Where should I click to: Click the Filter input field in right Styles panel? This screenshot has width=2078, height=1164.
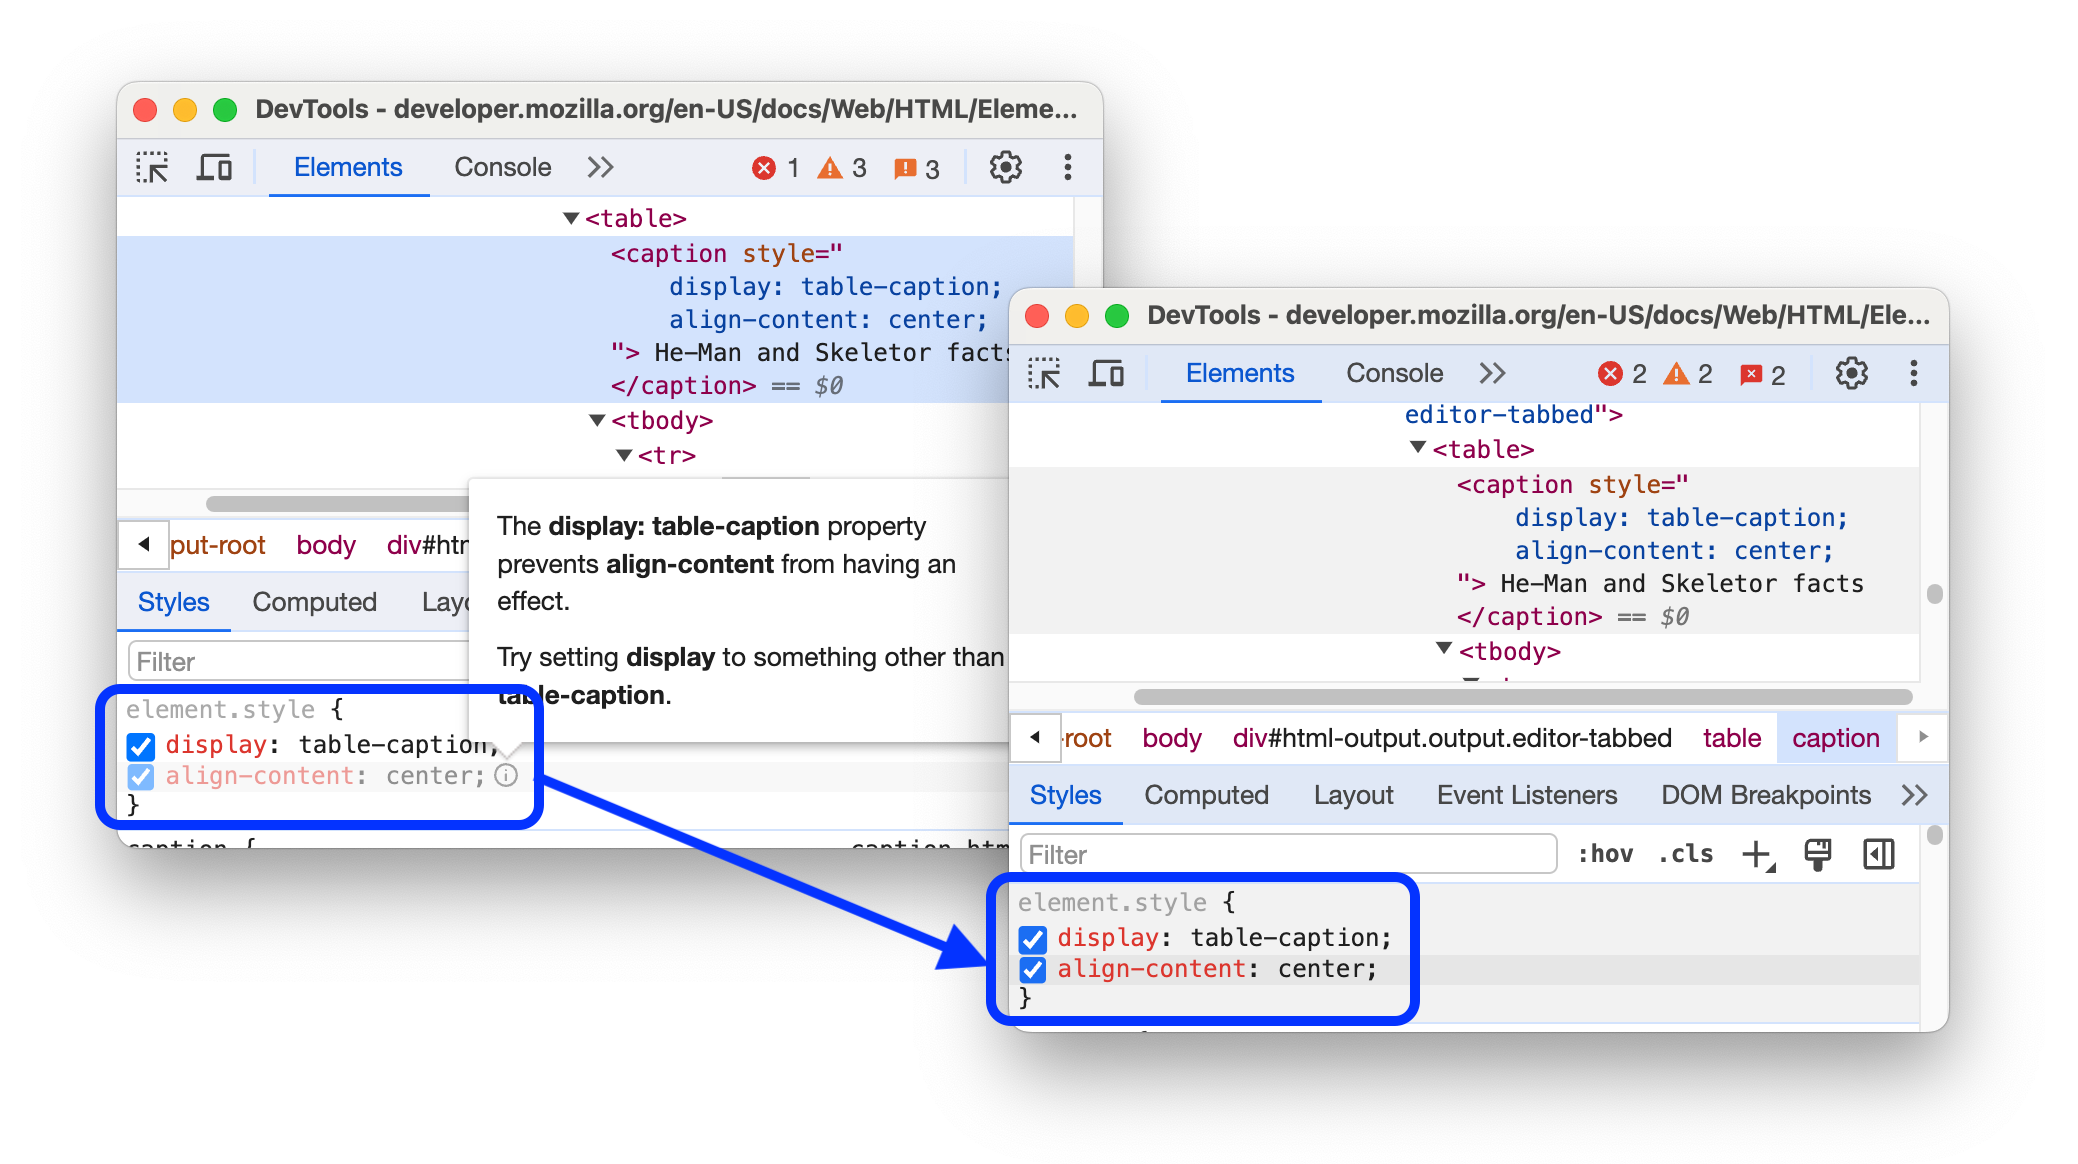[1287, 852]
